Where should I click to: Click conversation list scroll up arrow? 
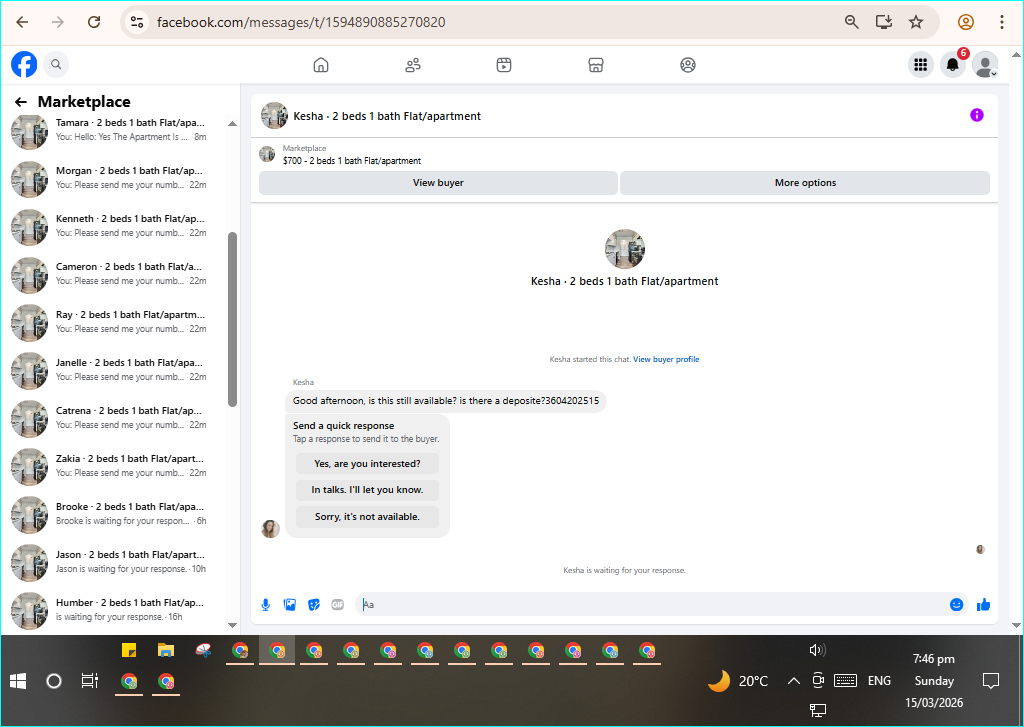(232, 123)
